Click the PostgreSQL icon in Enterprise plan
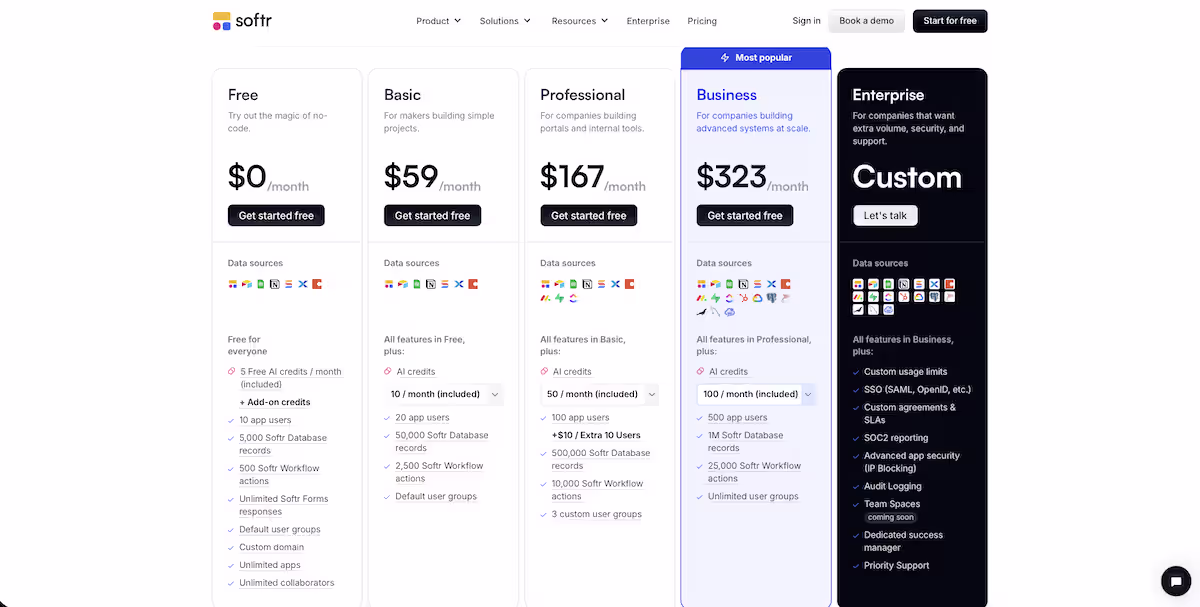The width and height of the screenshot is (1200, 607). tap(934, 297)
